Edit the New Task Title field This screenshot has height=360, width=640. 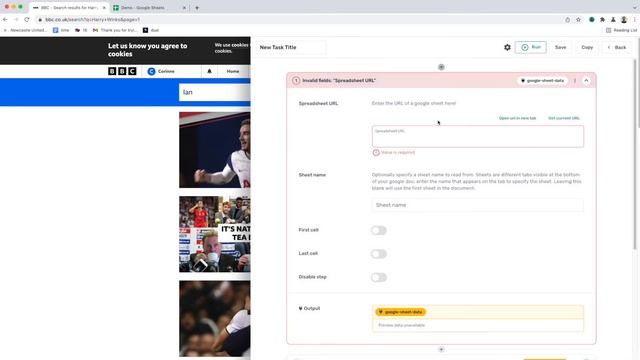(x=292, y=47)
